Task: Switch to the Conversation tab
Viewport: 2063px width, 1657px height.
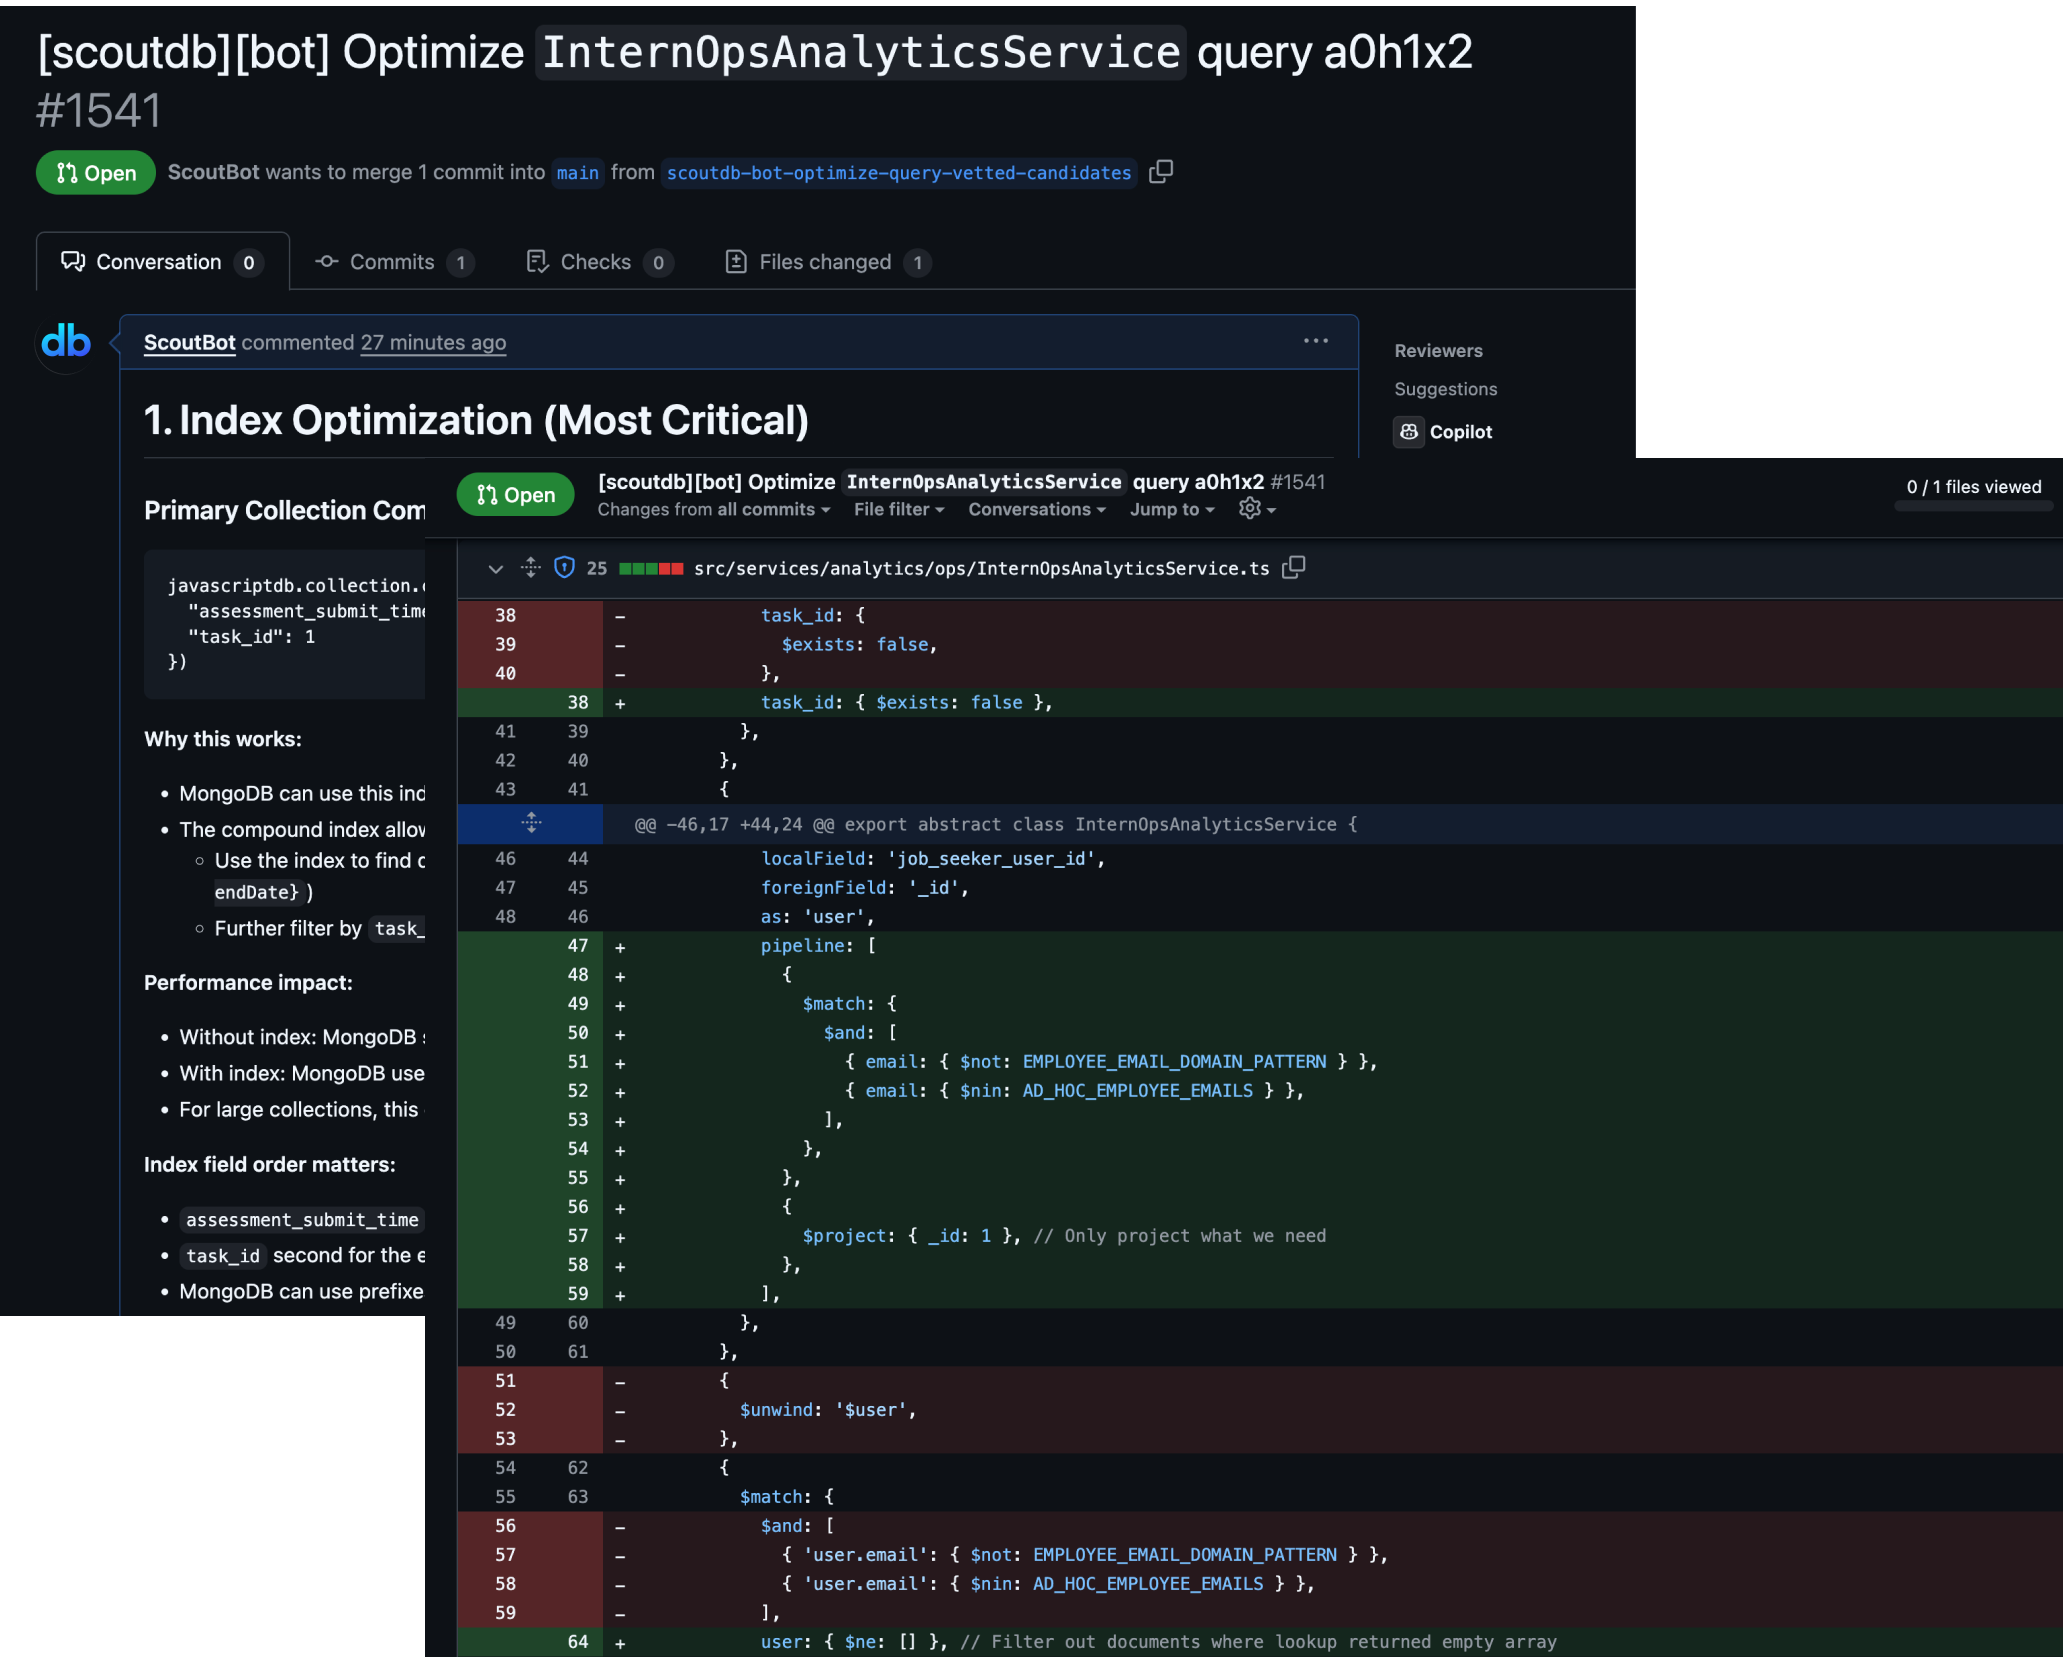Action: pyautogui.click(x=162, y=262)
